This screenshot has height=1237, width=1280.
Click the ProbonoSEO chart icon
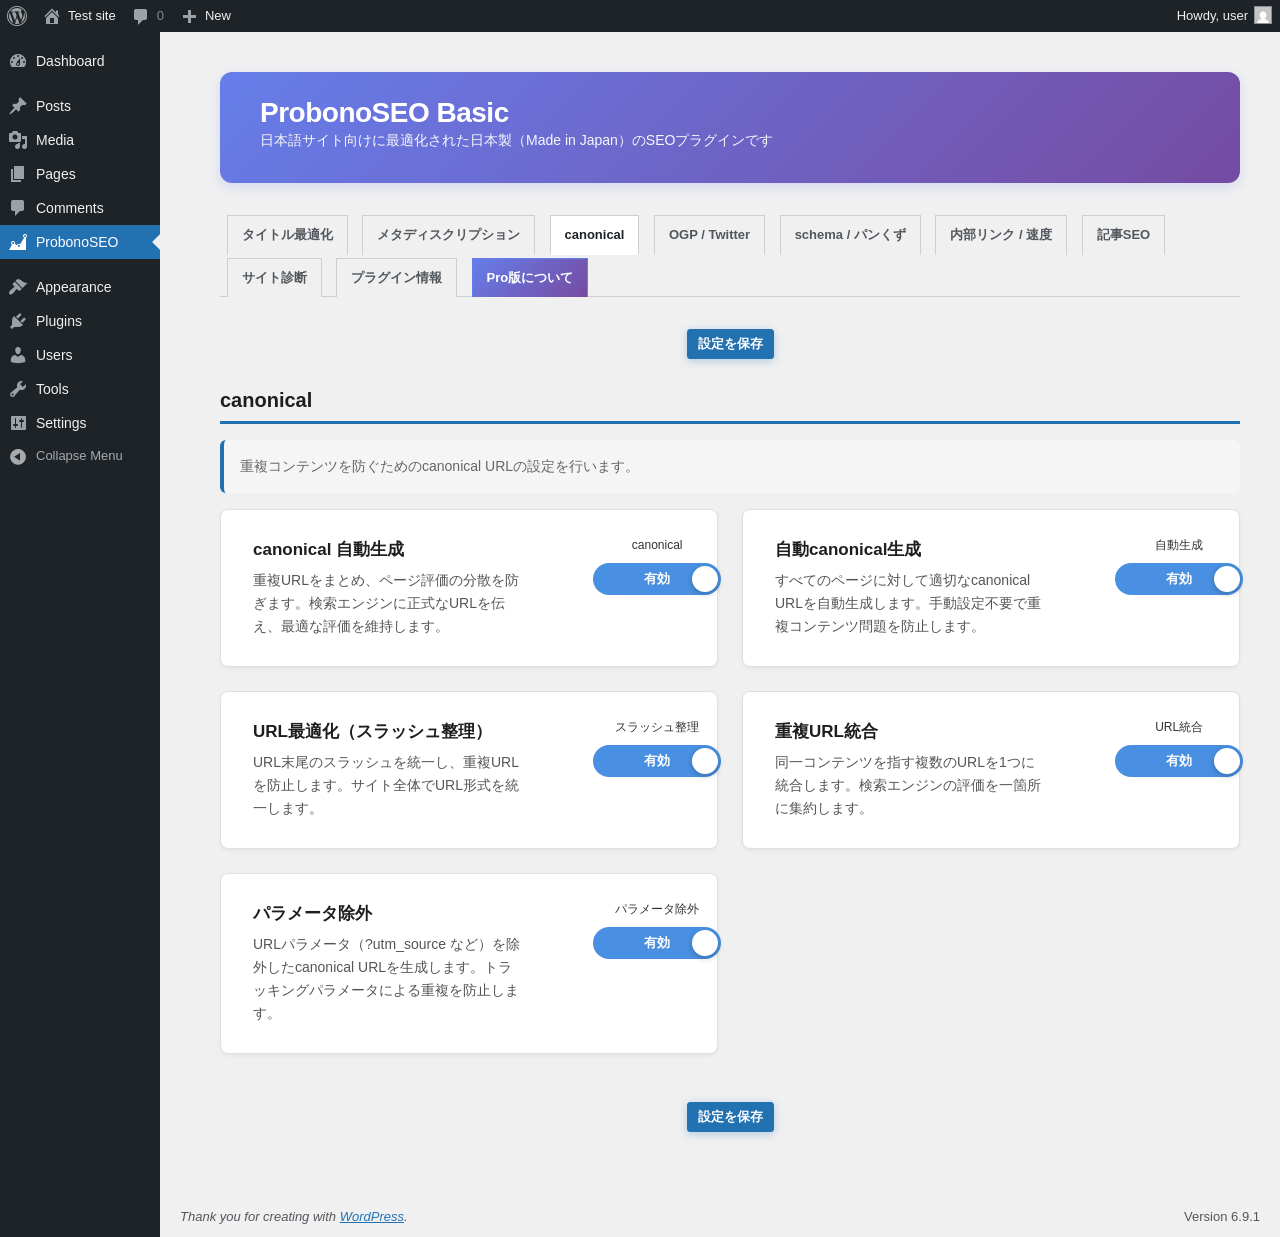(18, 242)
